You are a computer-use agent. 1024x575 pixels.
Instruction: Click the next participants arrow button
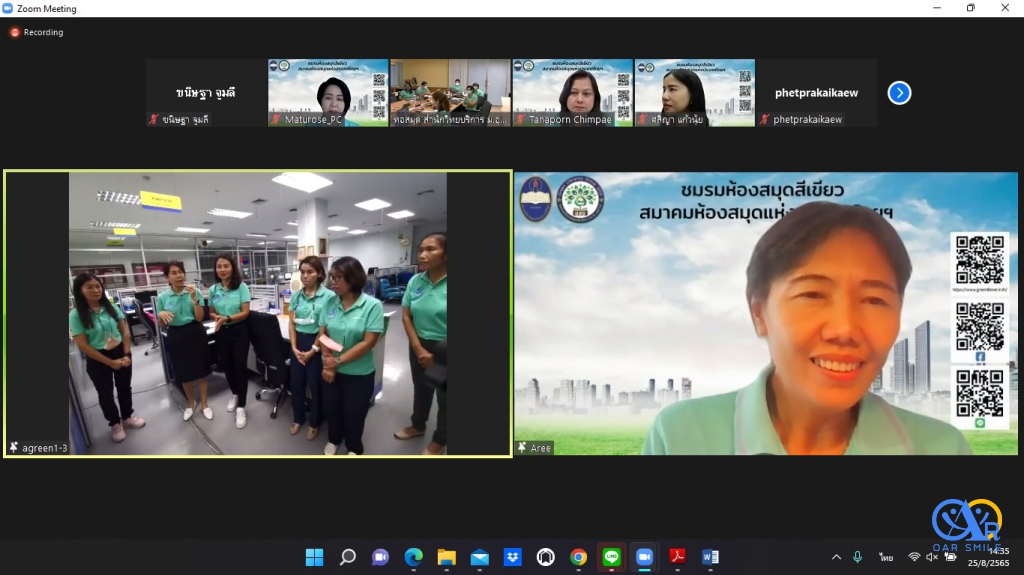899,93
